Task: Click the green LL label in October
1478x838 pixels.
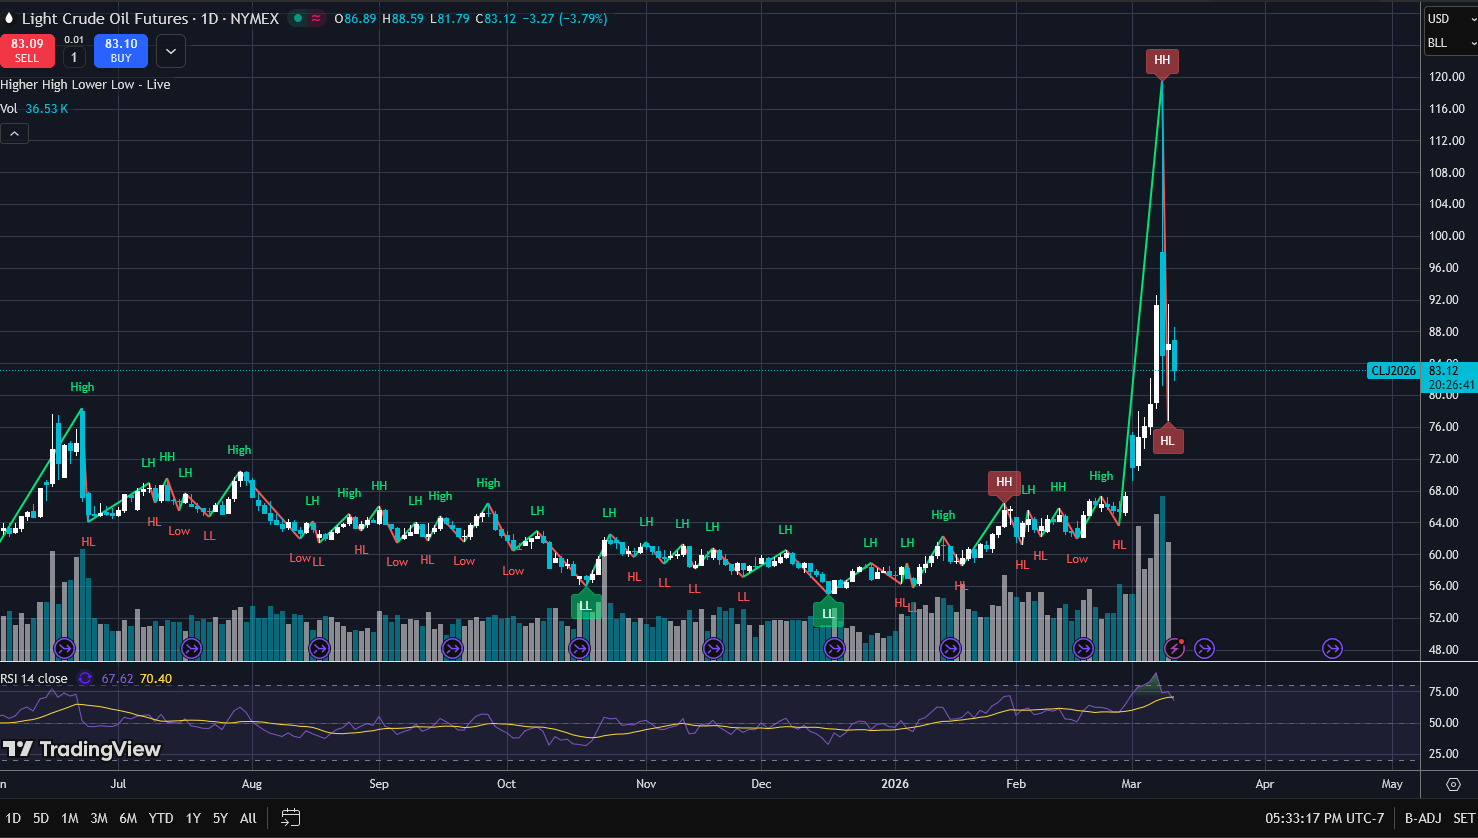Action: 585,606
